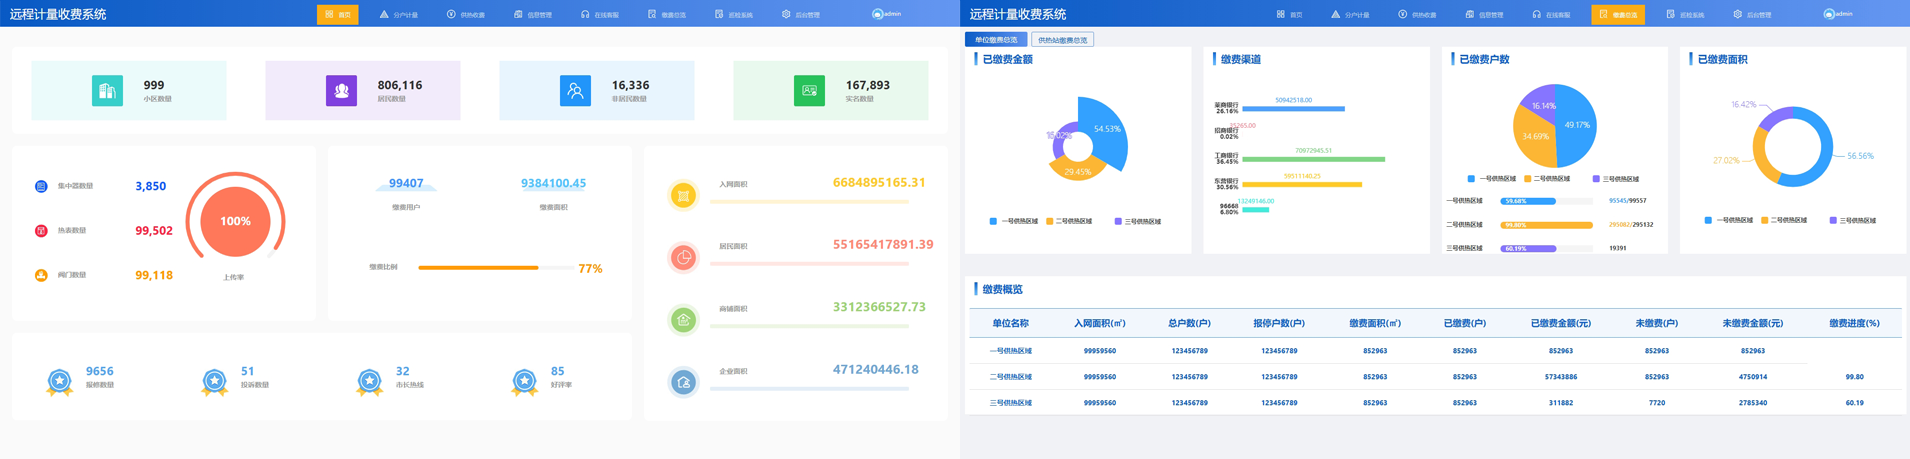Click the blue 非居民数量 person icon
Image resolution: width=1910 pixels, height=459 pixels.
[575, 91]
